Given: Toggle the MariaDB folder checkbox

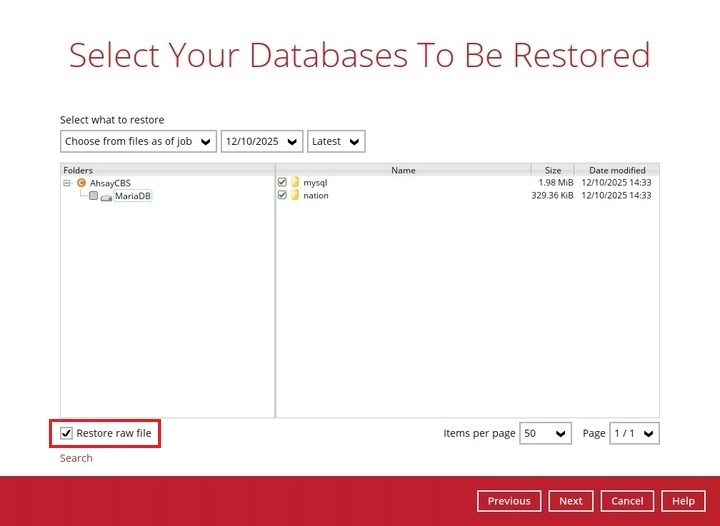Looking at the screenshot, I should pos(93,196).
